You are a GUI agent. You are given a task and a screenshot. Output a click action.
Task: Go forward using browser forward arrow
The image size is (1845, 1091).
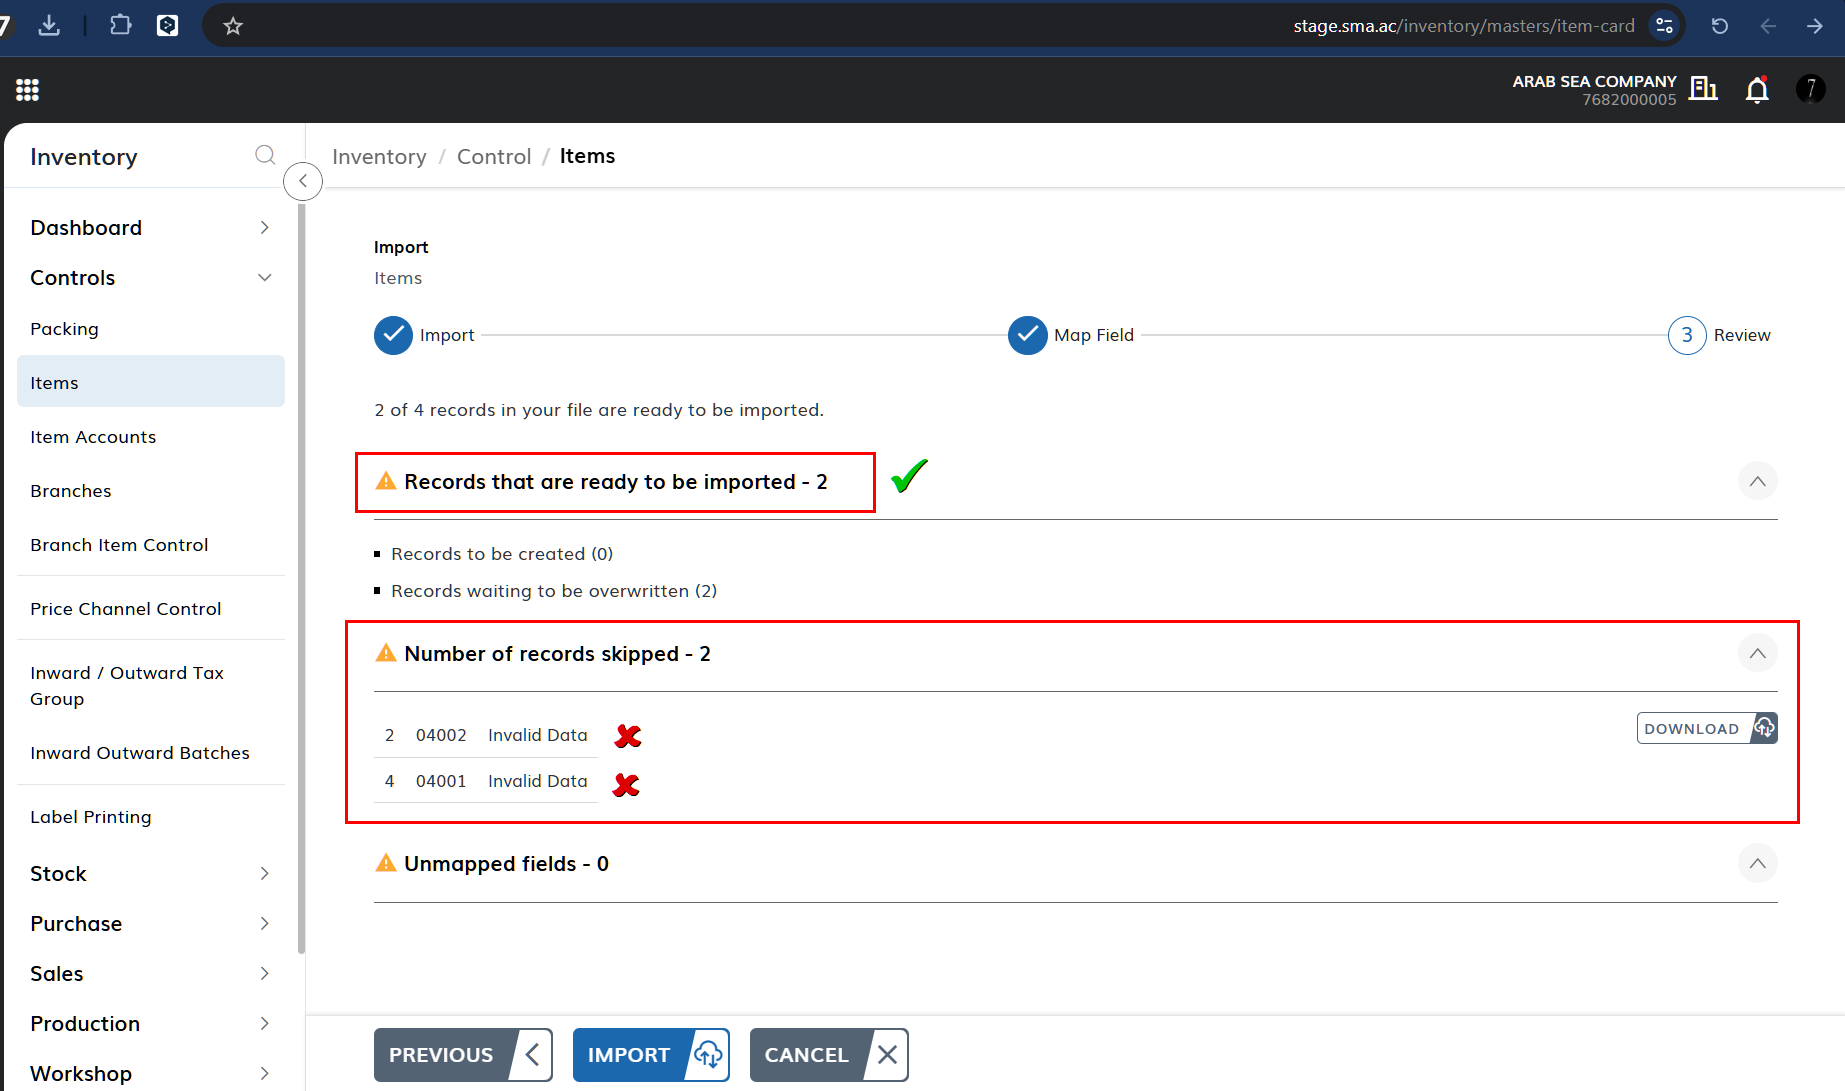click(1815, 26)
